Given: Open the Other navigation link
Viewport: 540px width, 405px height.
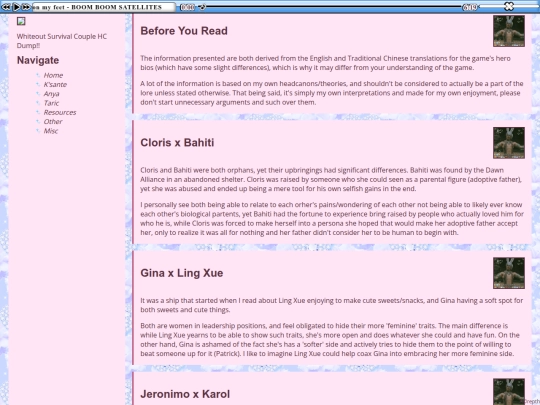Looking at the screenshot, I should coord(53,122).
